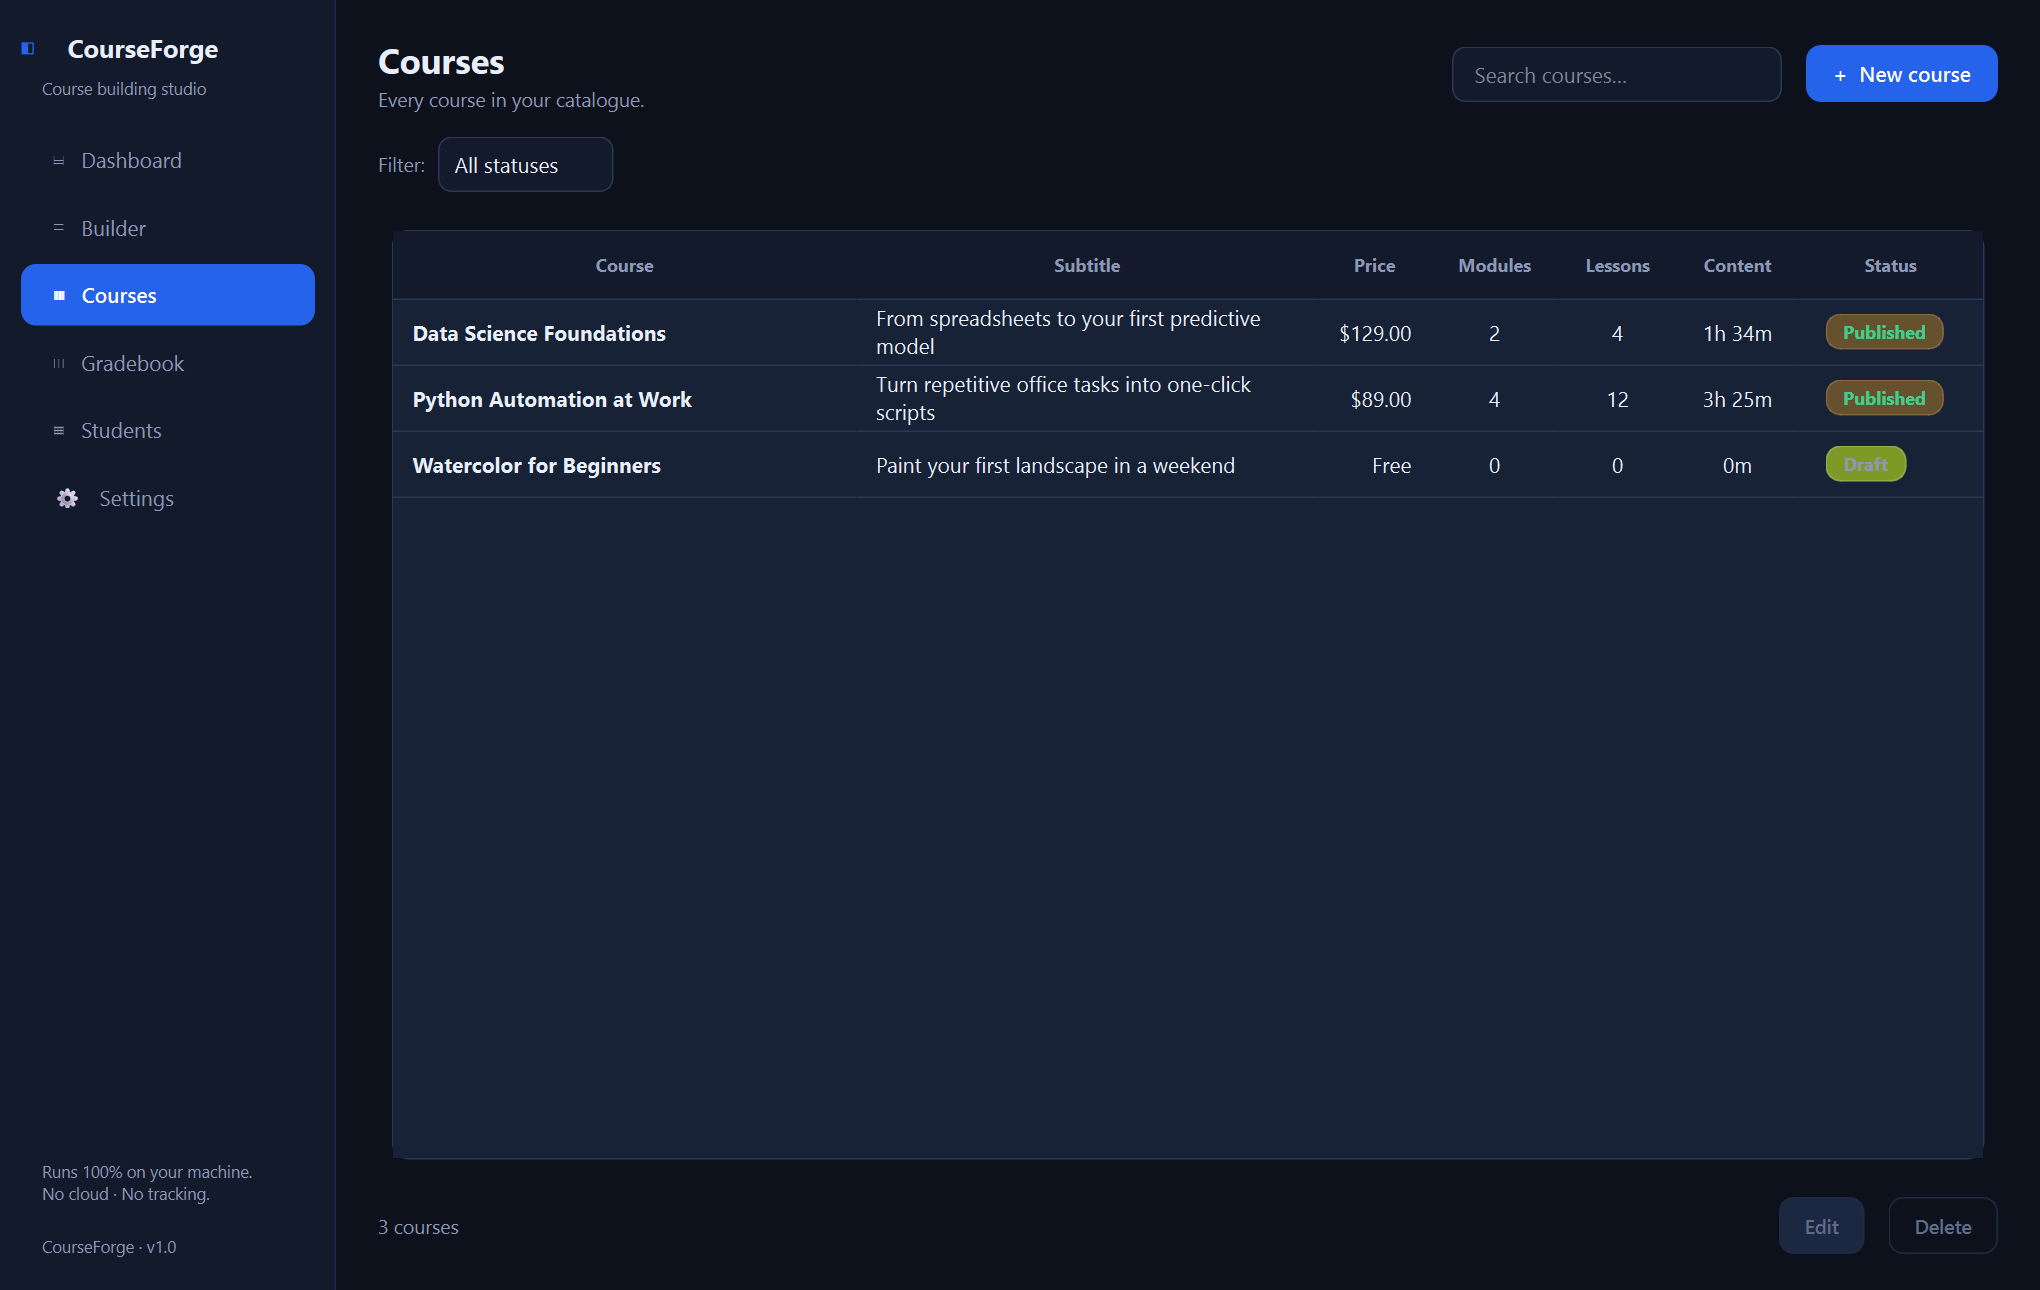Screen dimensions: 2040x1290
Task: Select the Watercolor for Beginners row
Action: pyautogui.click(x=1188, y=465)
